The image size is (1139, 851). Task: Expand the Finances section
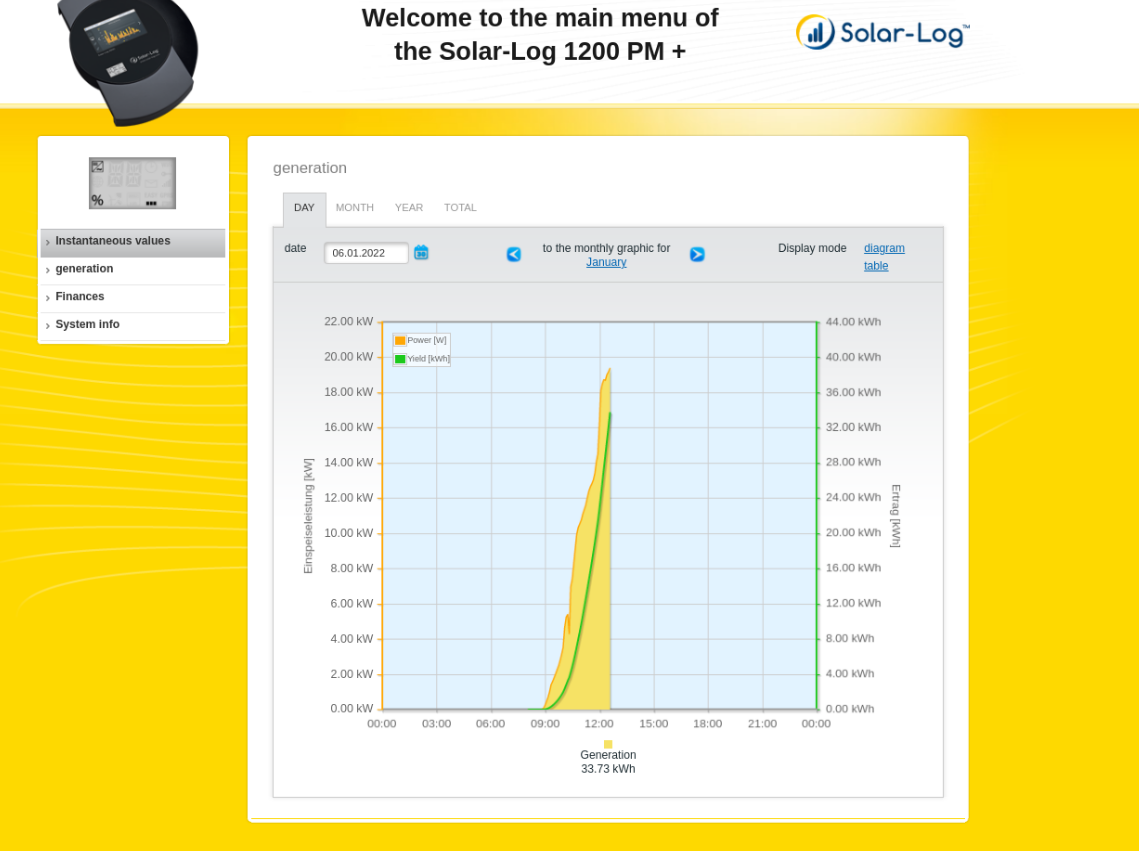[x=79, y=297]
